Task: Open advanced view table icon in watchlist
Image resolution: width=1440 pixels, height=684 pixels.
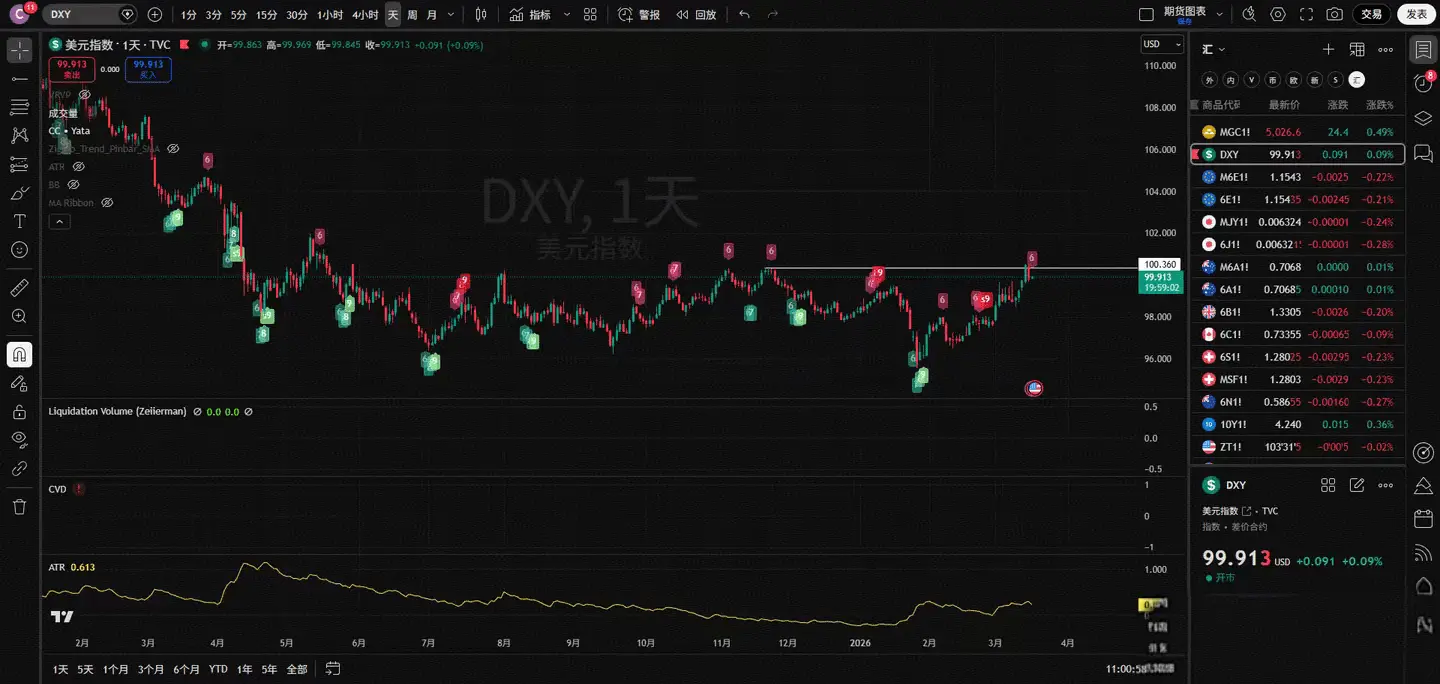Action: [x=1357, y=49]
